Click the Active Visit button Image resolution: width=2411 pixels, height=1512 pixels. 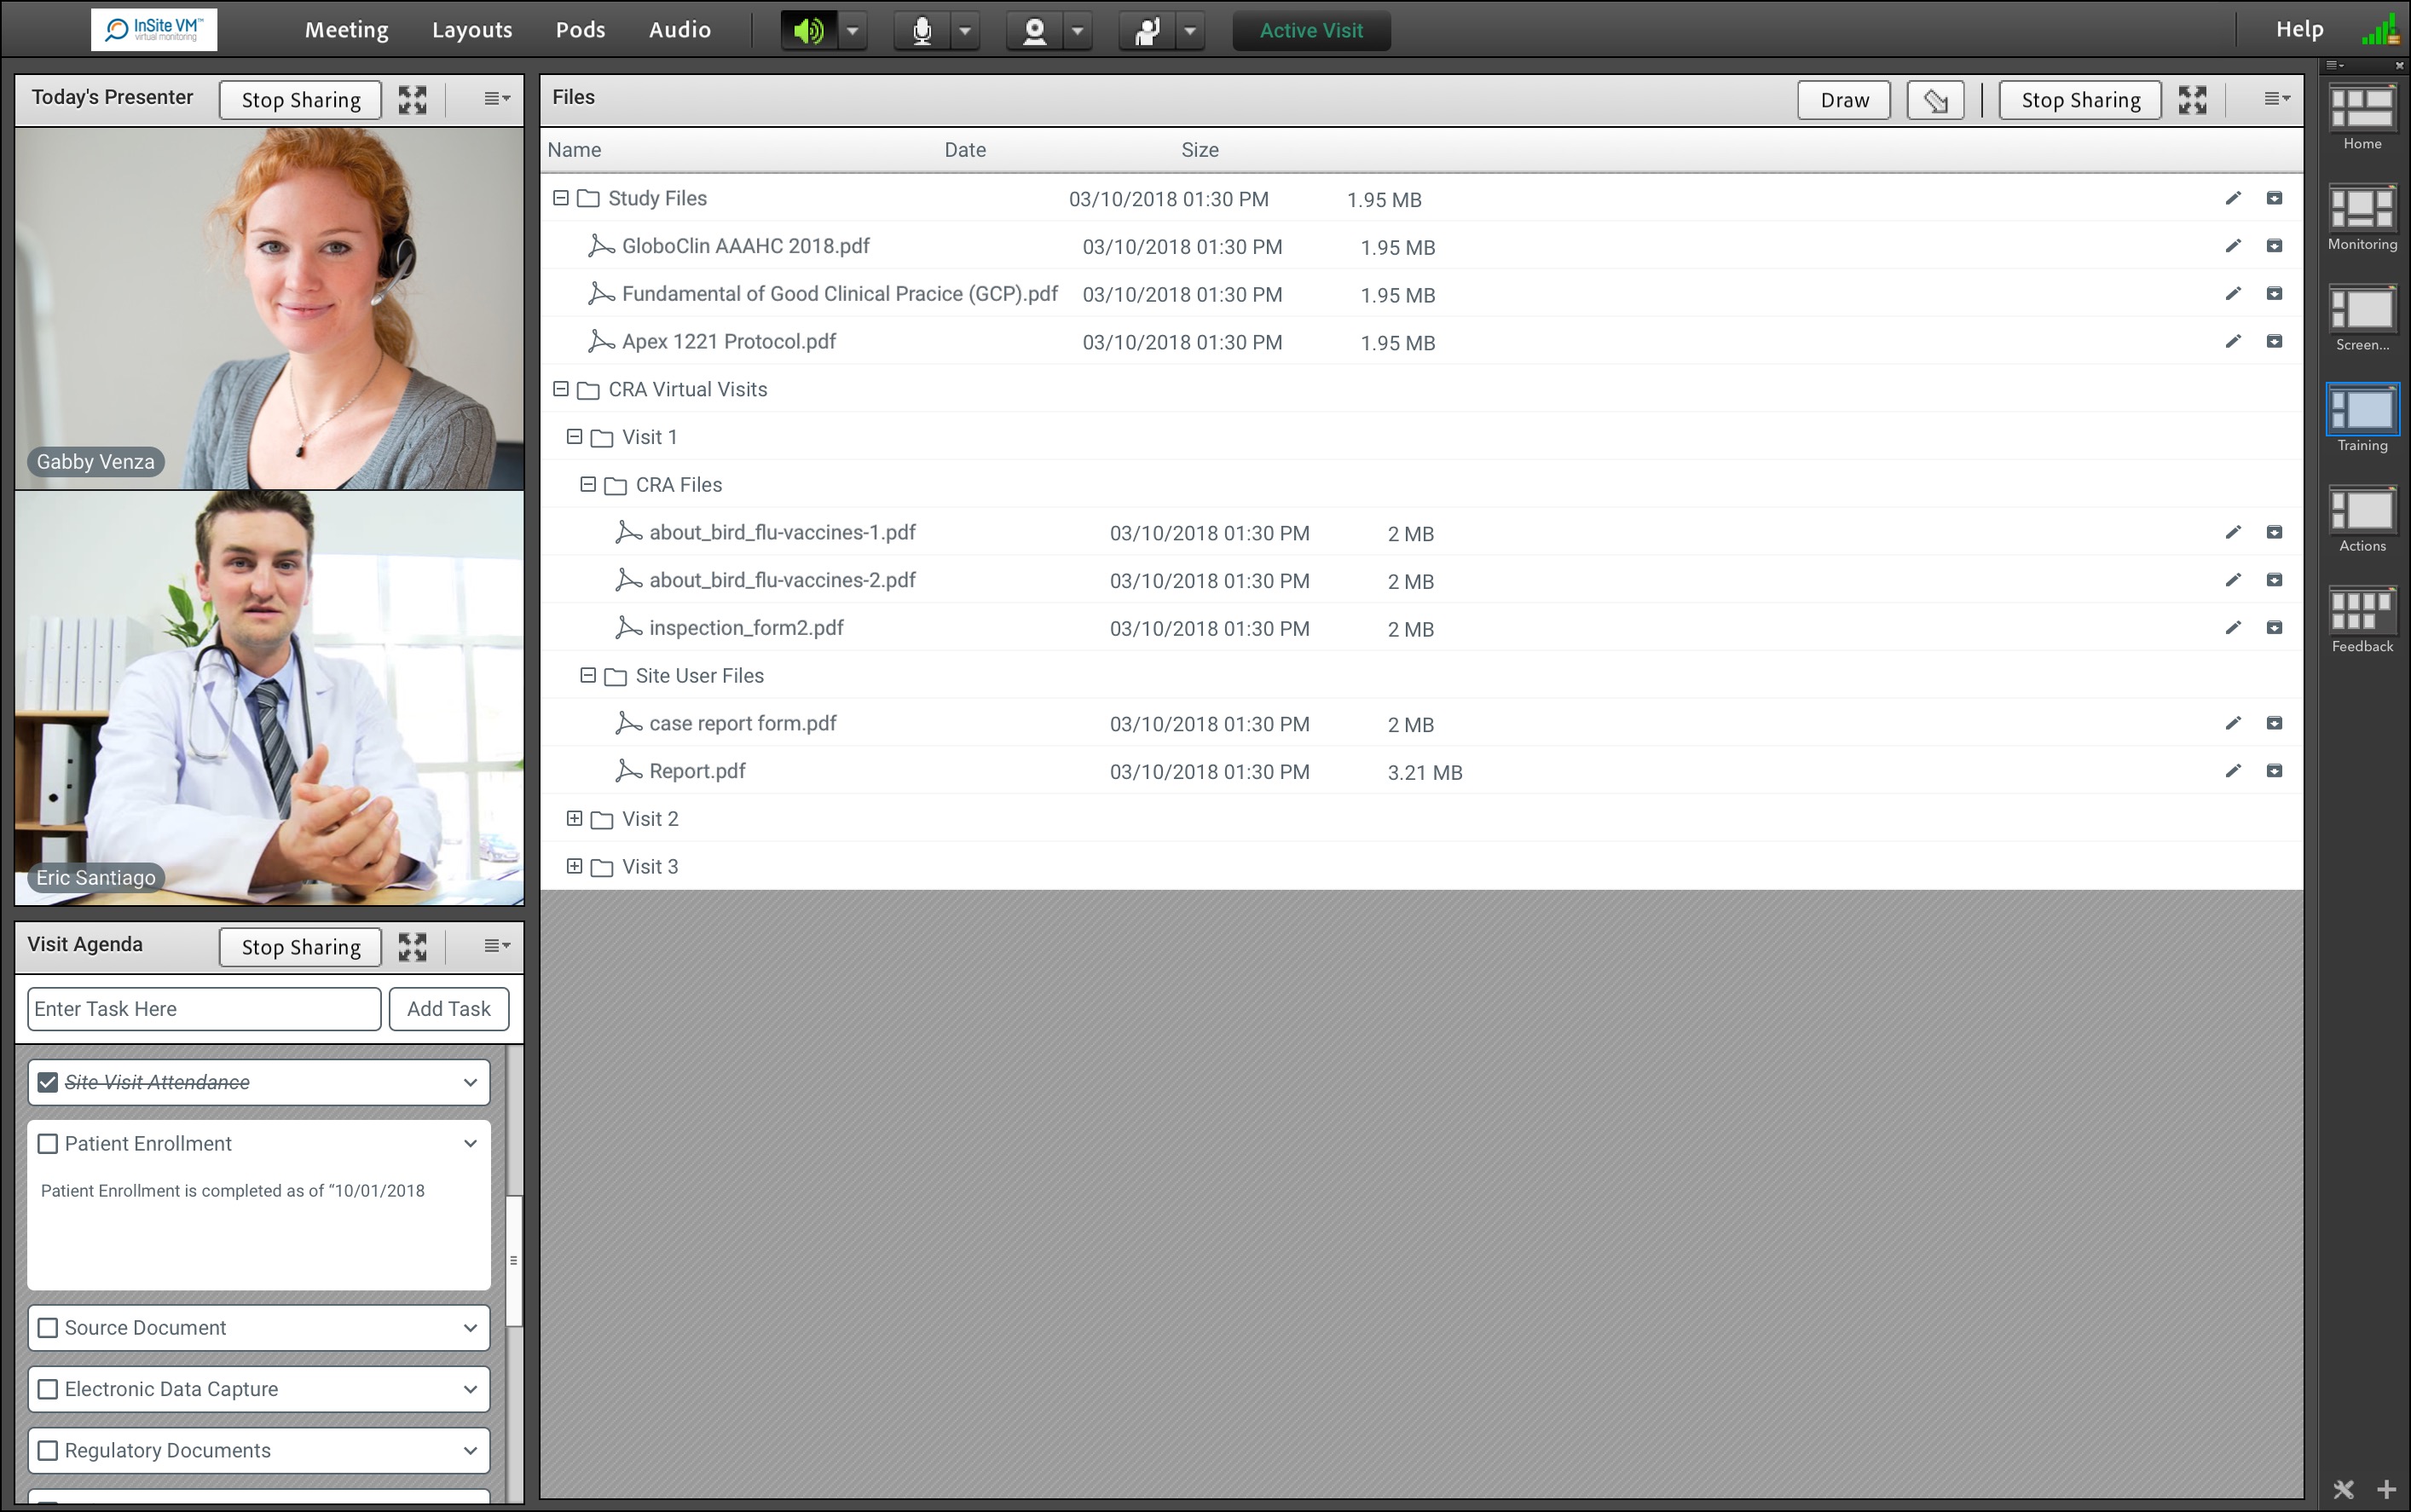pyautogui.click(x=1311, y=31)
